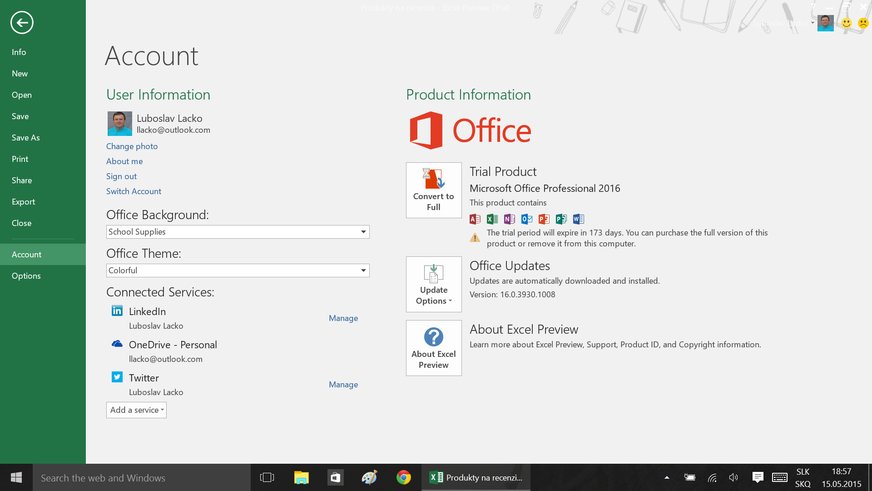Viewport: 872px width, 491px height.
Task: Click the Convert to Full icon button
Action: (434, 190)
